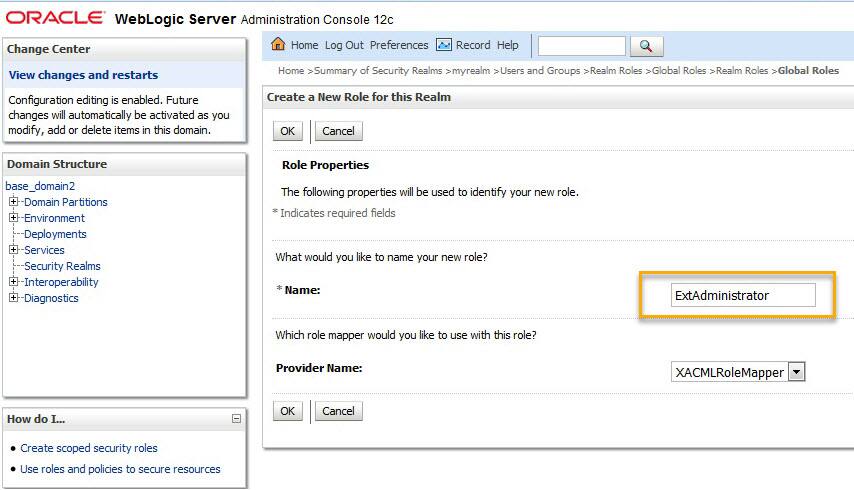
Task: Click the Role Properties heading
Action: tap(325, 165)
